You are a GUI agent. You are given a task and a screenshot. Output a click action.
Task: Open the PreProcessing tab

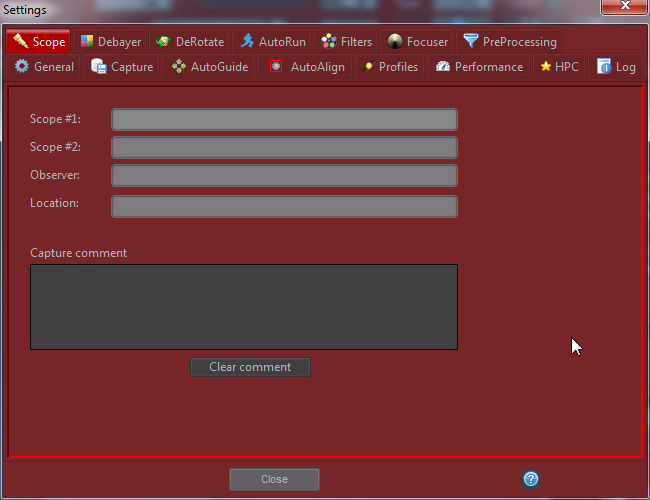click(x=510, y=42)
